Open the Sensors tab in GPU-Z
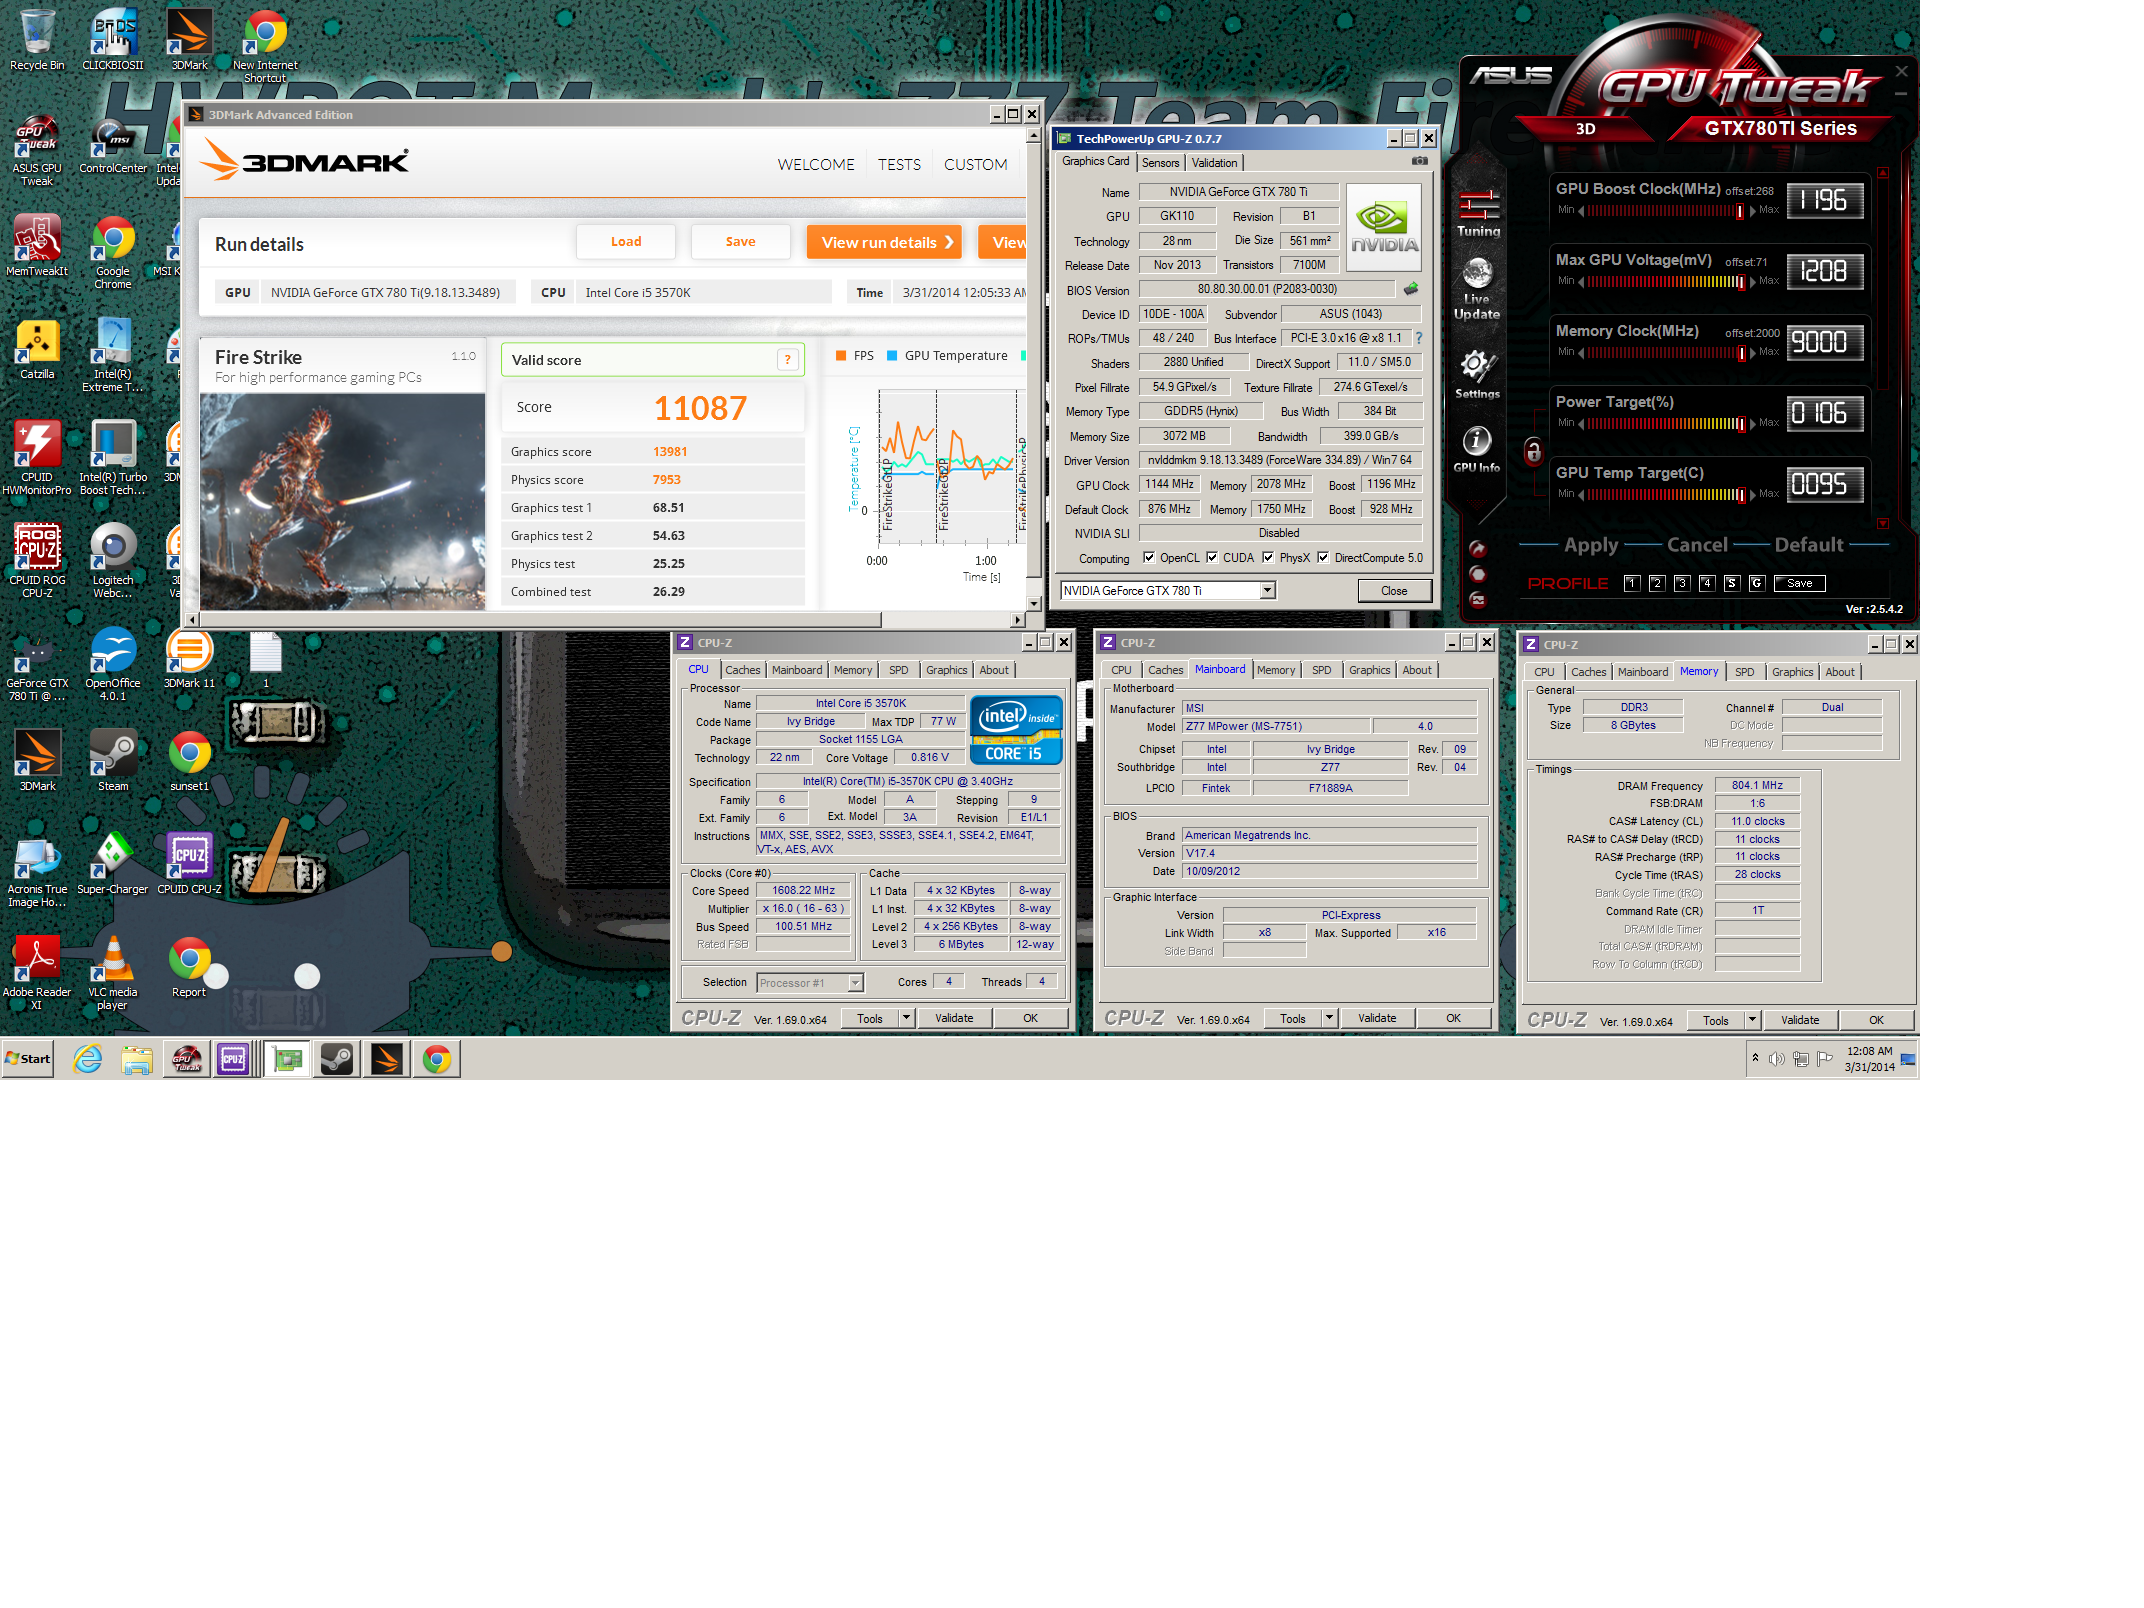 [1160, 163]
